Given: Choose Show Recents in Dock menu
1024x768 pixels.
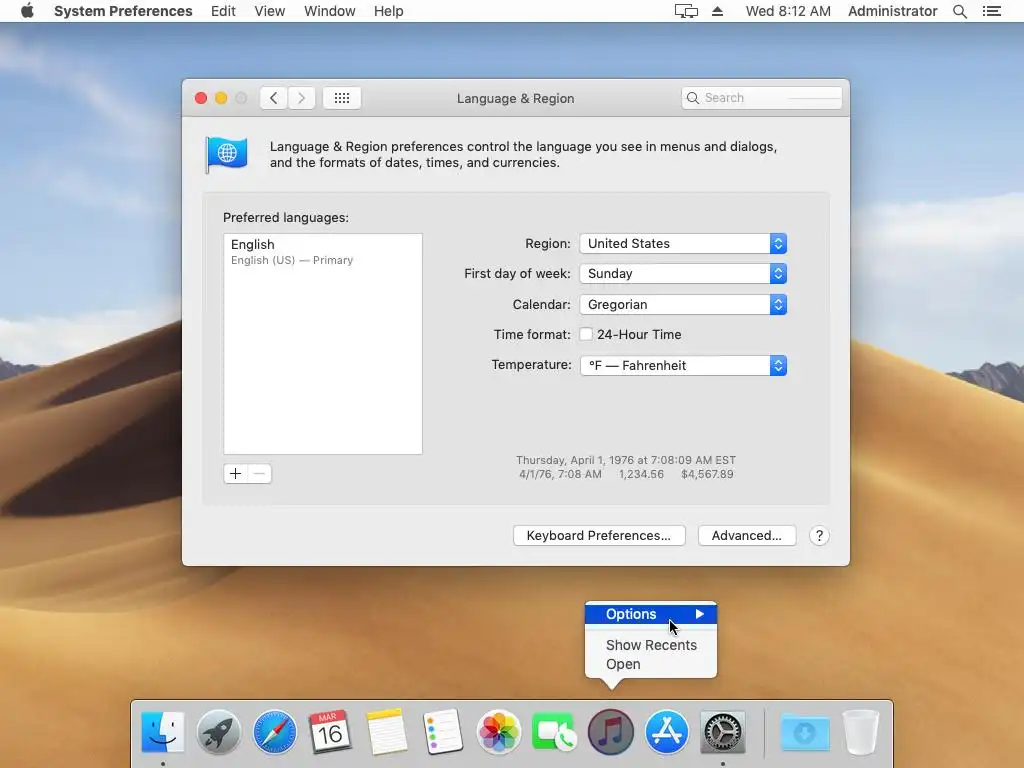Looking at the screenshot, I should click(x=650, y=645).
